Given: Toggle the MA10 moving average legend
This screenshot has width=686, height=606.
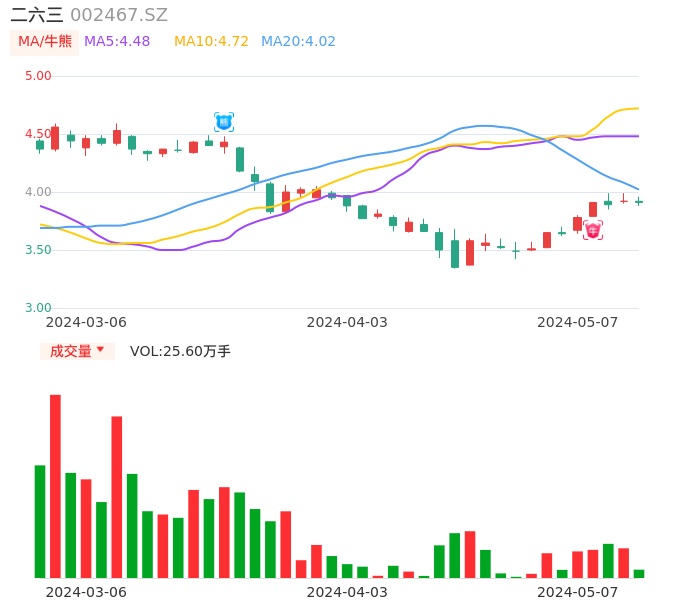Looking at the screenshot, I should [x=211, y=42].
